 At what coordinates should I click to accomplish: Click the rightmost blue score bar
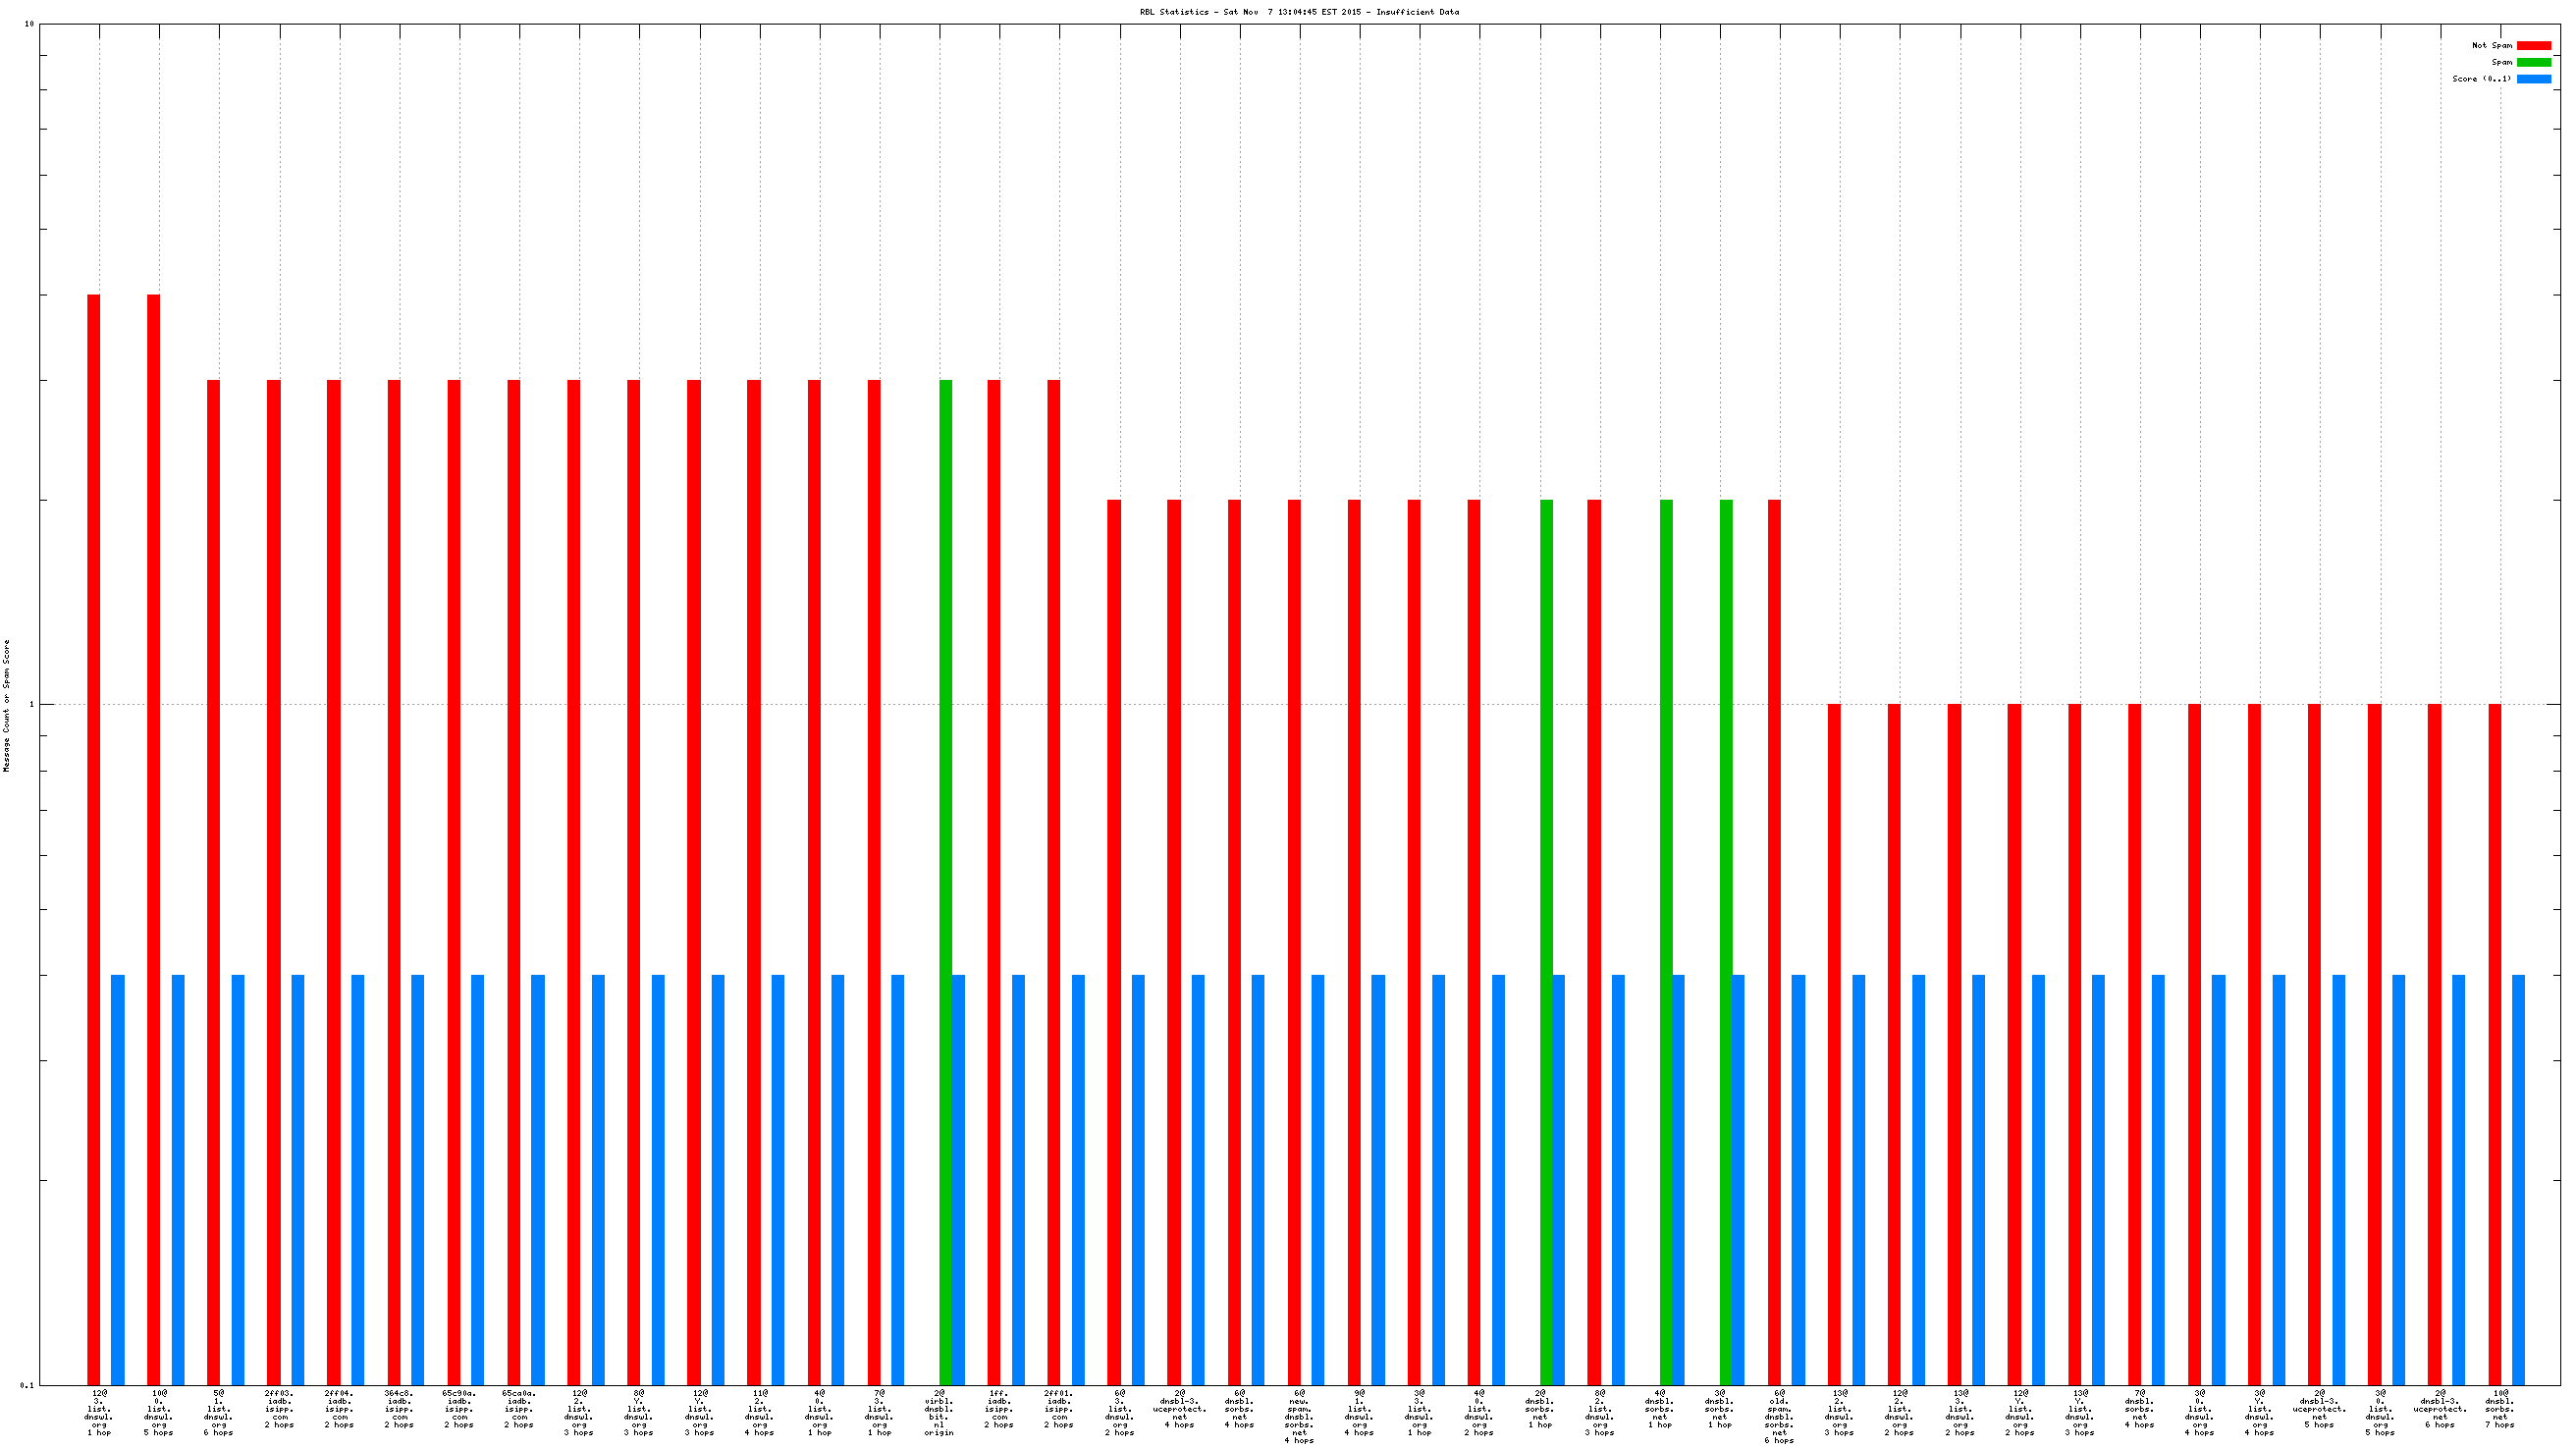coord(2518,1180)
